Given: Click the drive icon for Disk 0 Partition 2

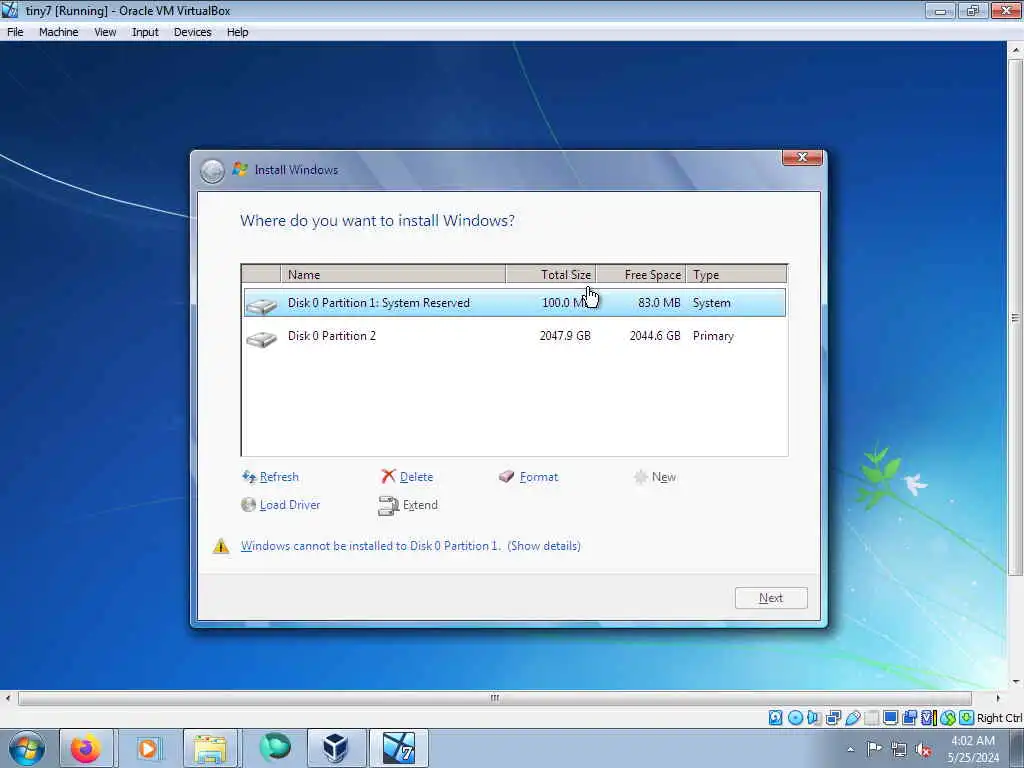Looking at the screenshot, I should [x=262, y=338].
